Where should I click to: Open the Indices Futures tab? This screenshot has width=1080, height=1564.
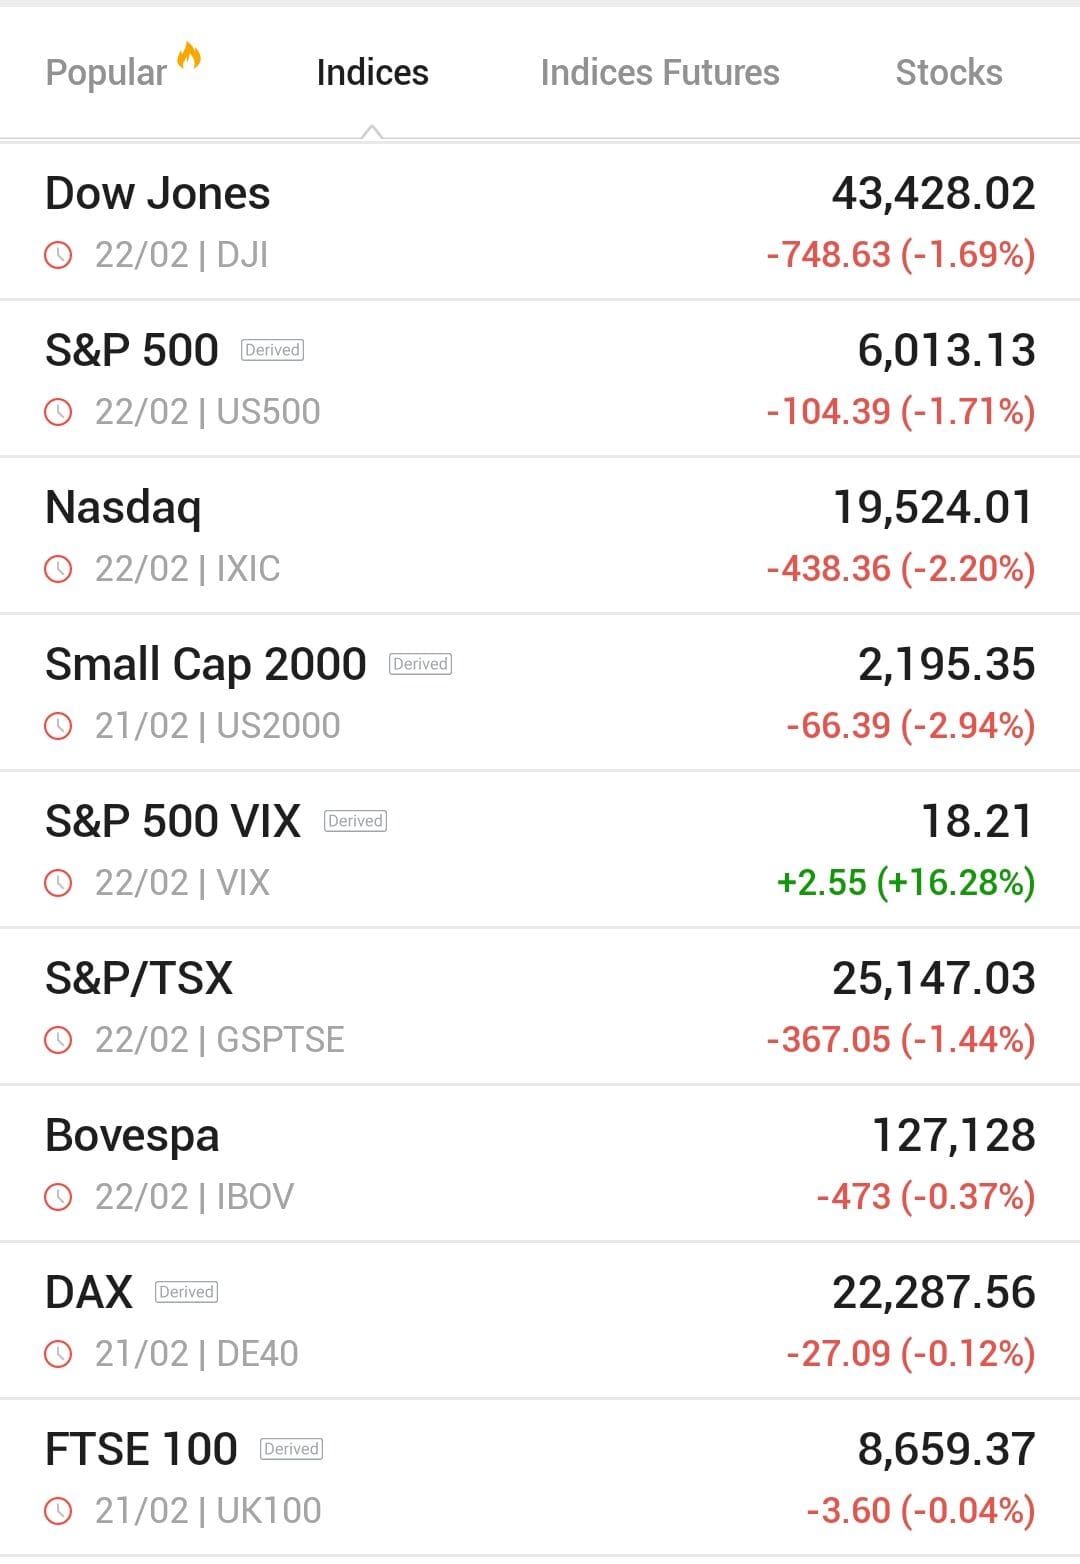[659, 73]
